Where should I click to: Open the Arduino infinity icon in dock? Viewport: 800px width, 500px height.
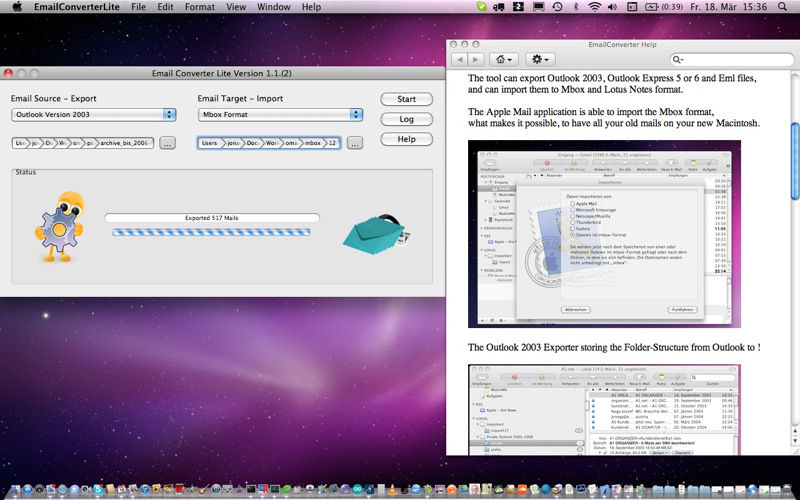[357, 490]
